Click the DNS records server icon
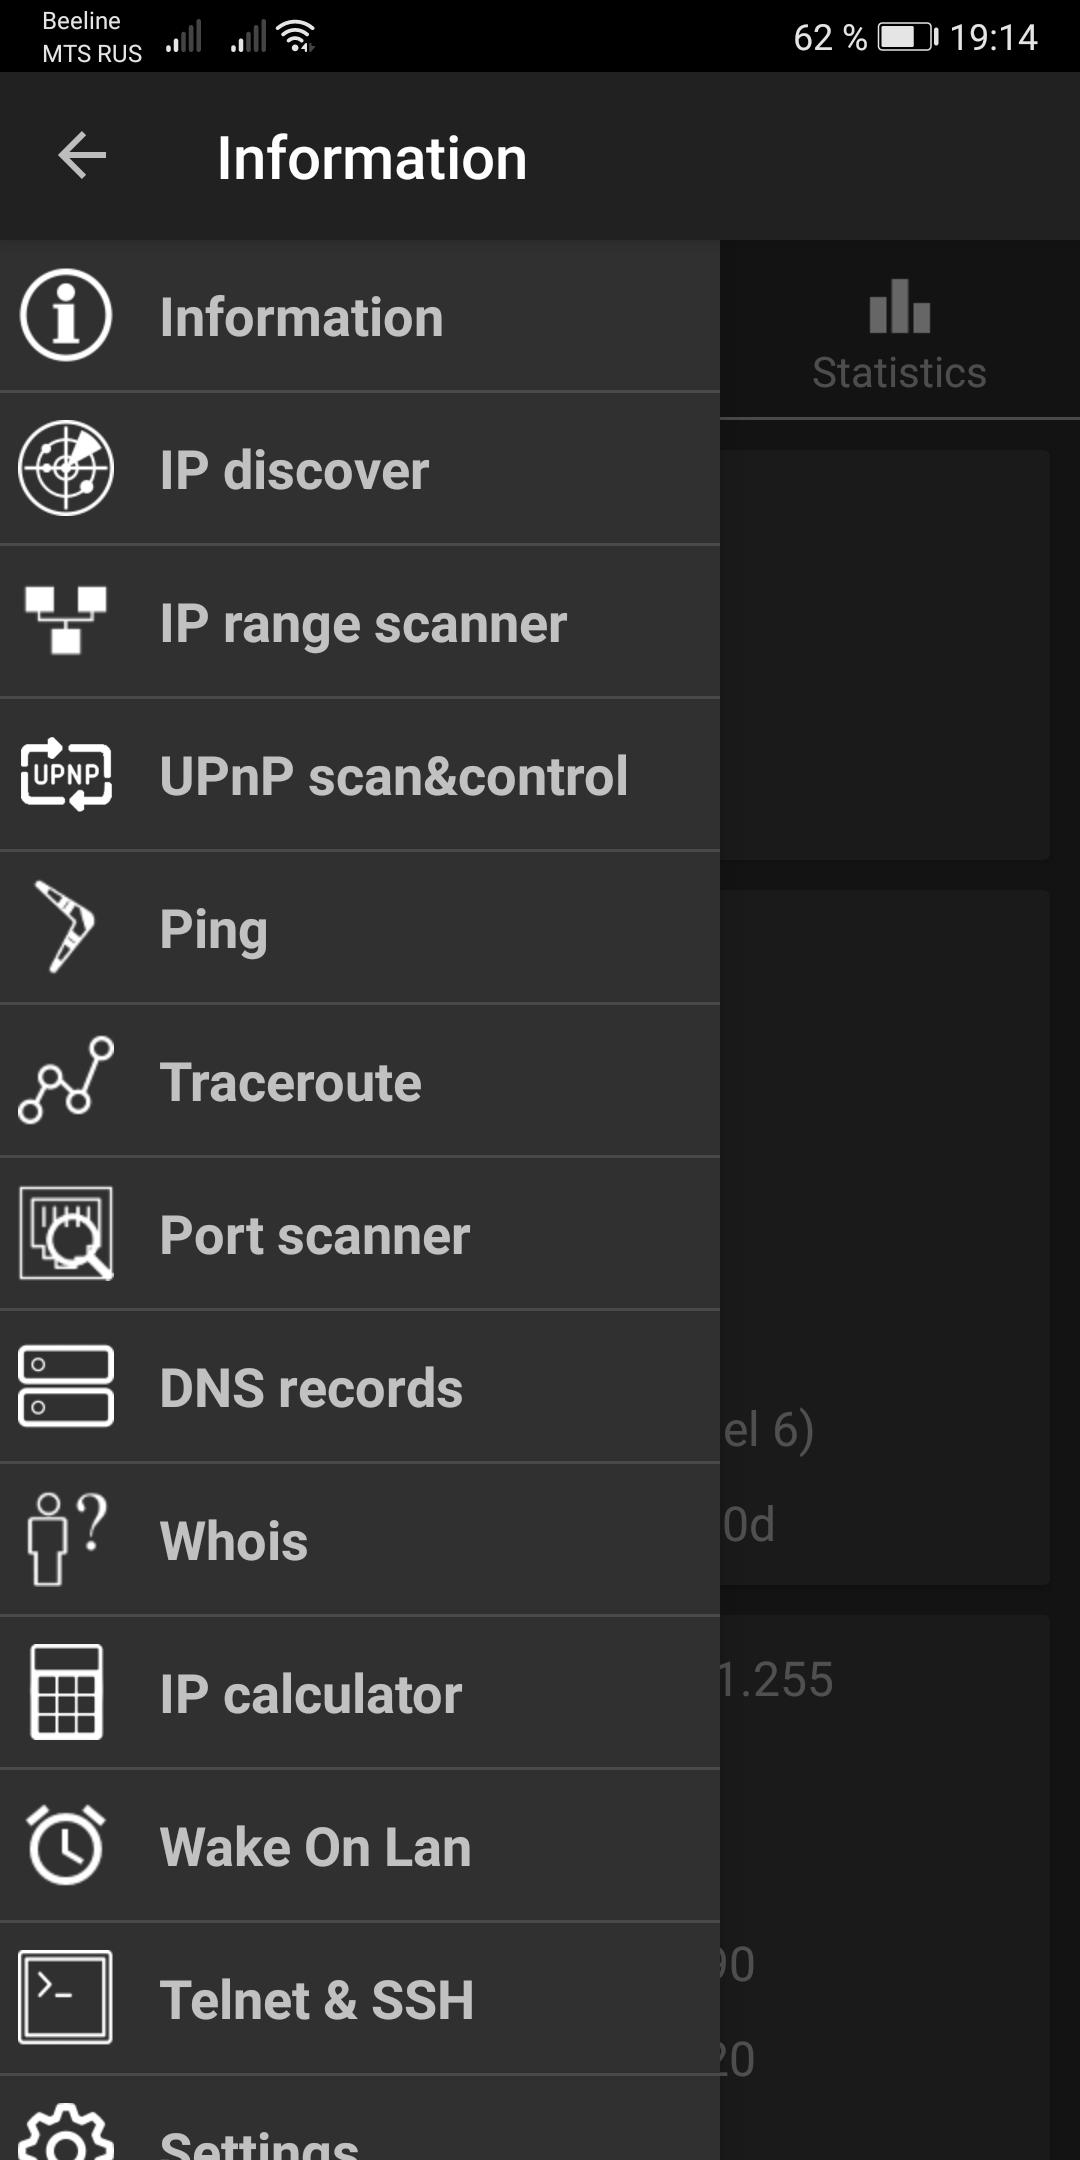This screenshot has width=1080, height=2160. [66, 1386]
